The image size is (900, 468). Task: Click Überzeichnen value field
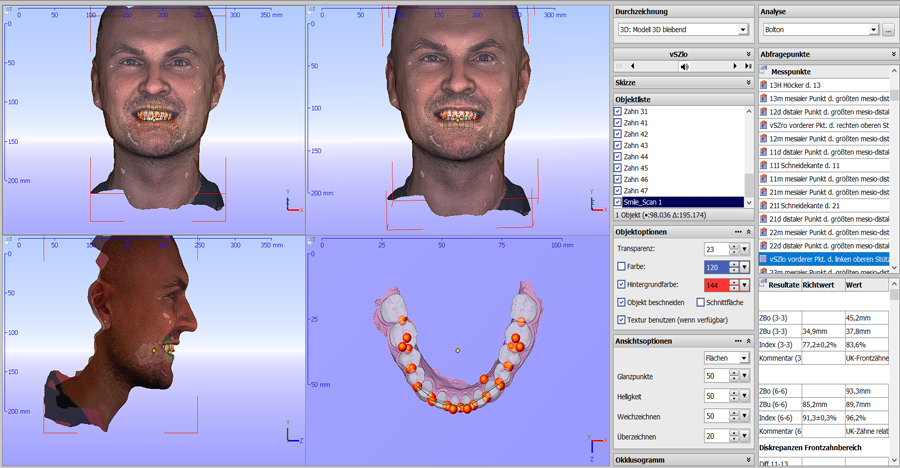[717, 436]
